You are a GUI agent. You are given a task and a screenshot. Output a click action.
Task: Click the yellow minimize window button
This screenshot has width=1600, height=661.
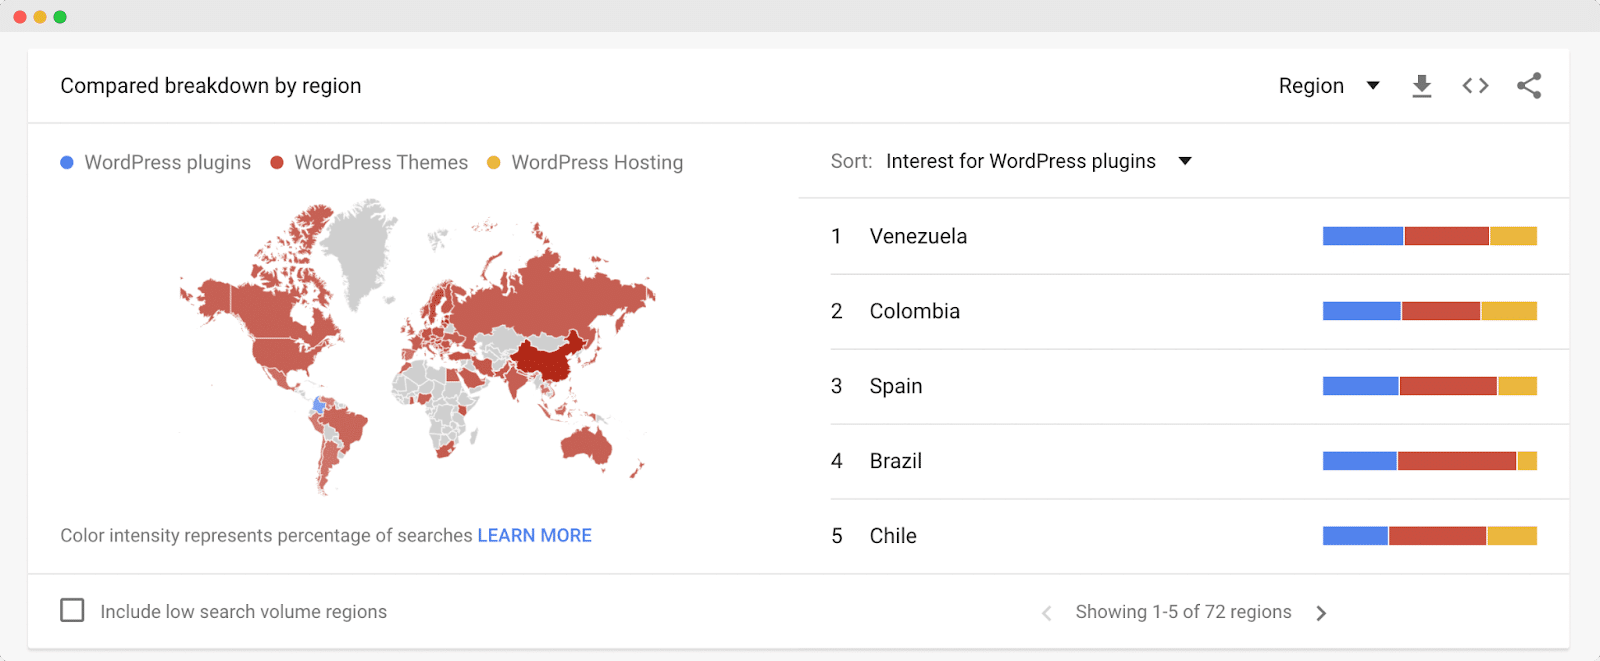pos(40,17)
